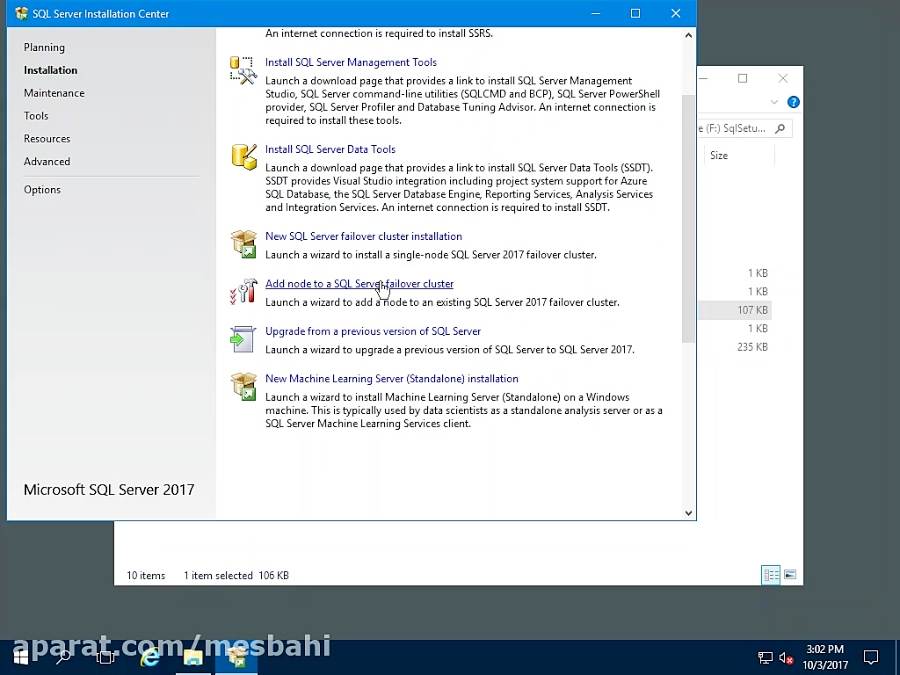Click the Machine Learning Server installation icon
The height and width of the screenshot is (675, 900).
242,387
